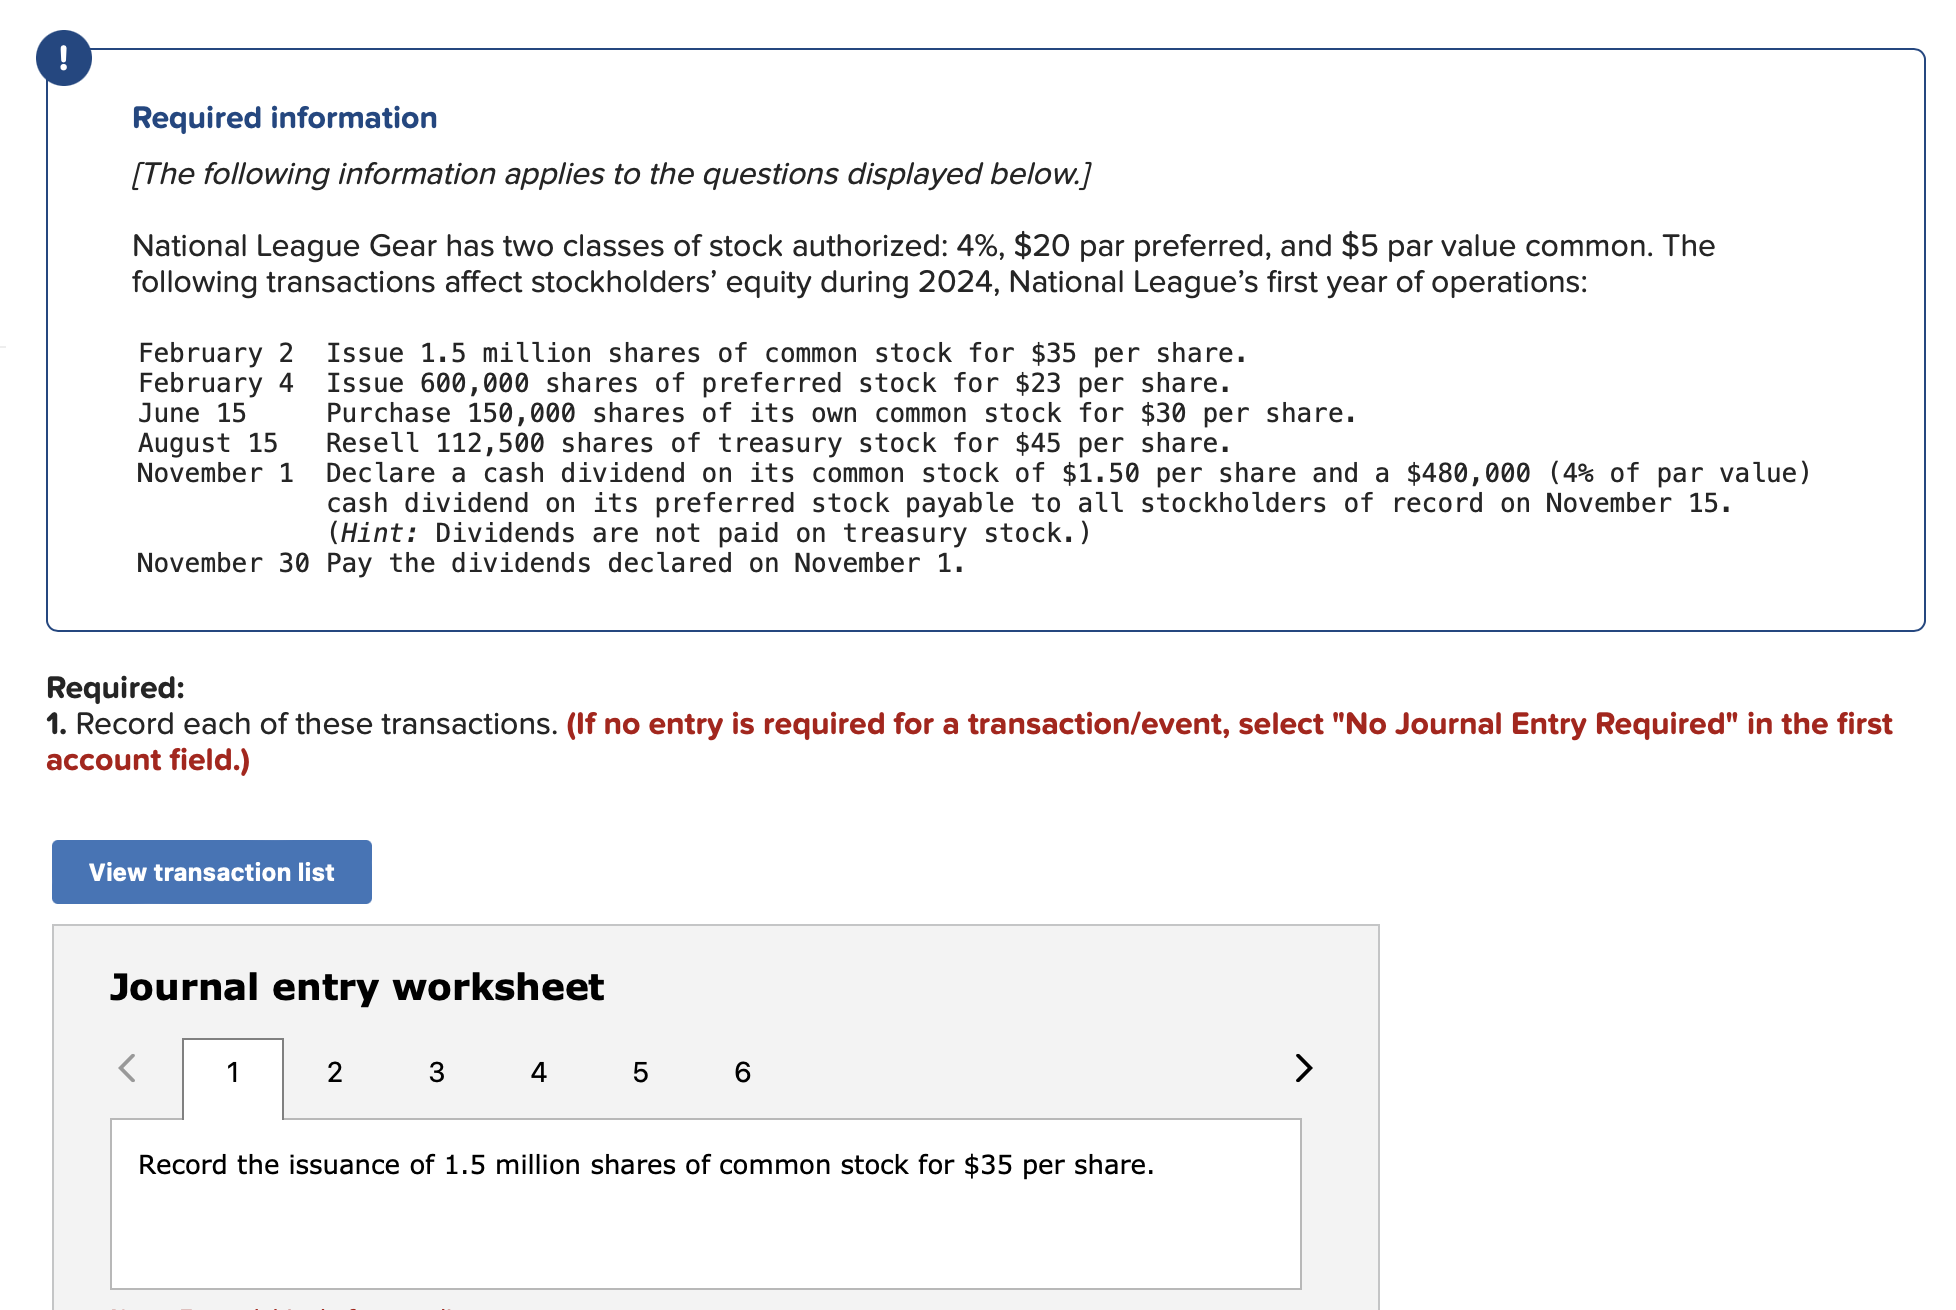Go to previous entry with left chevron

pos(127,1068)
